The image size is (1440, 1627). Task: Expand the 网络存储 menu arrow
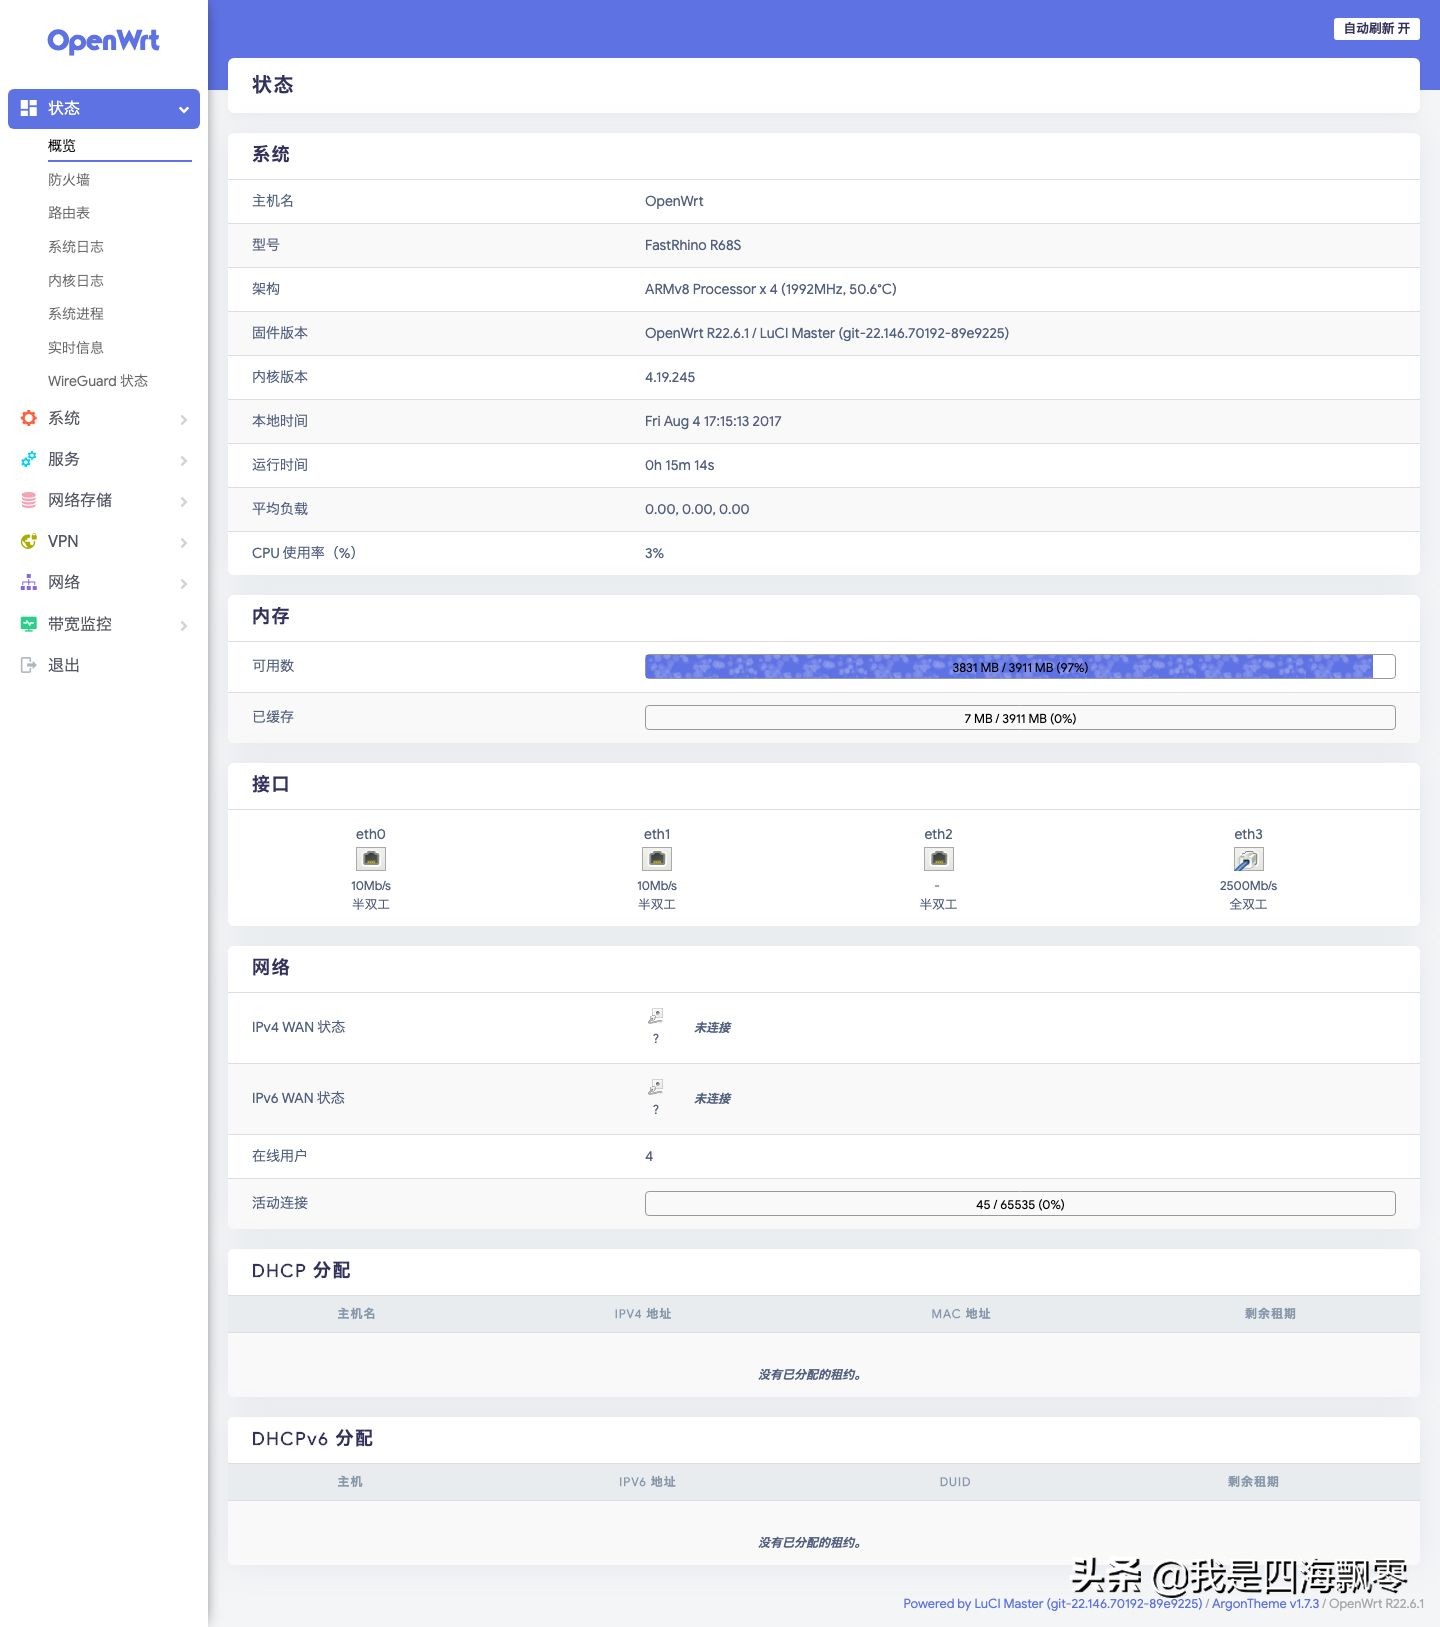[184, 501]
